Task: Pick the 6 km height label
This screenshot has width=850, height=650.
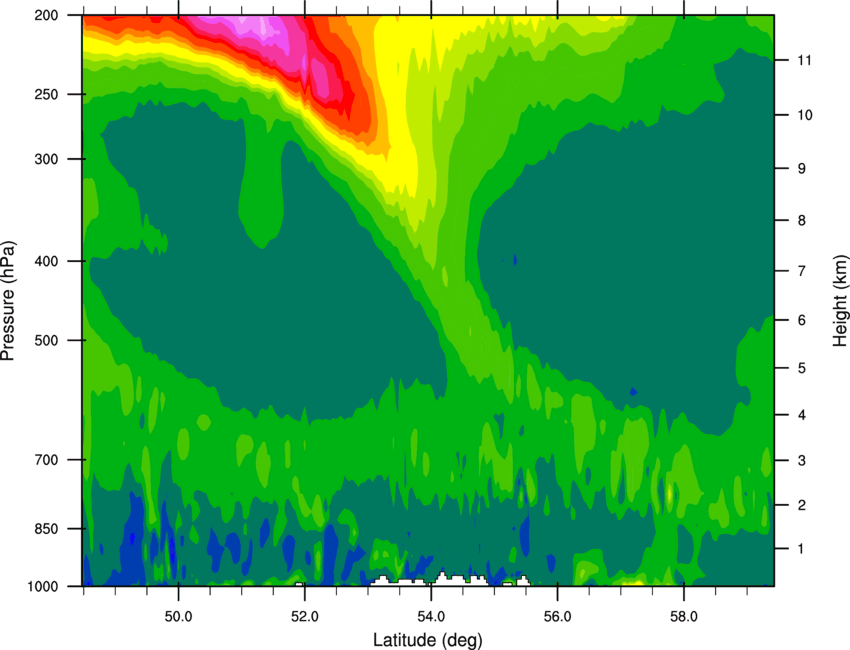Action: pos(802,320)
